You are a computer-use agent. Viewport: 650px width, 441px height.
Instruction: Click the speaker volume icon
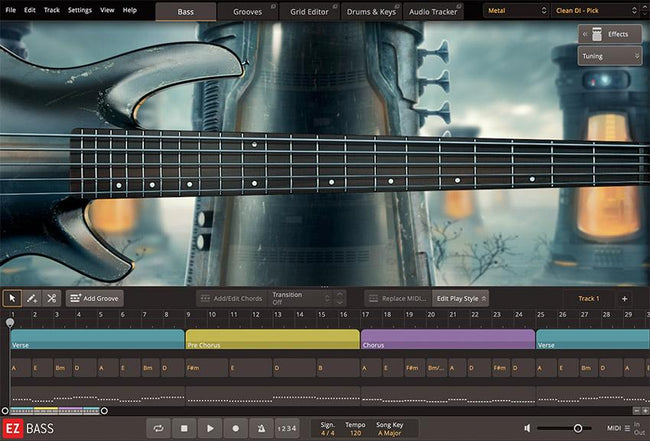click(x=529, y=428)
